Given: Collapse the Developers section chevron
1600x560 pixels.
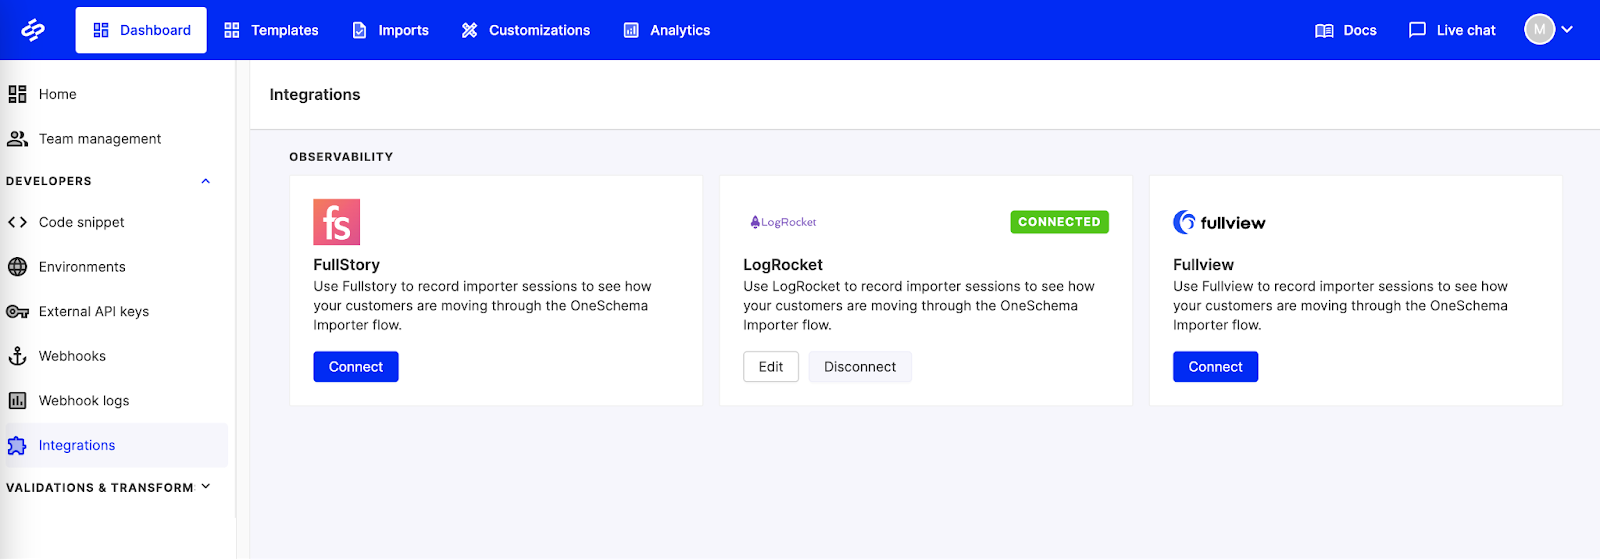Looking at the screenshot, I should [x=206, y=181].
